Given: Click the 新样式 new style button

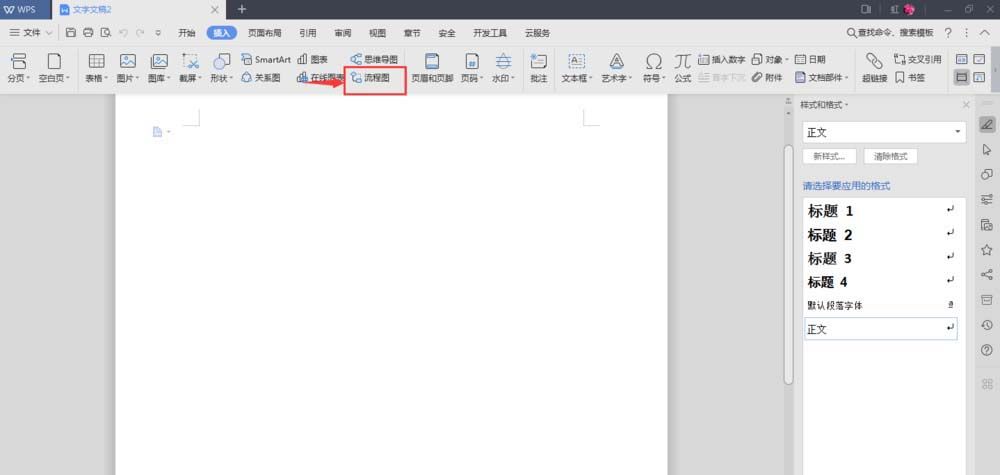Looking at the screenshot, I should [829, 156].
